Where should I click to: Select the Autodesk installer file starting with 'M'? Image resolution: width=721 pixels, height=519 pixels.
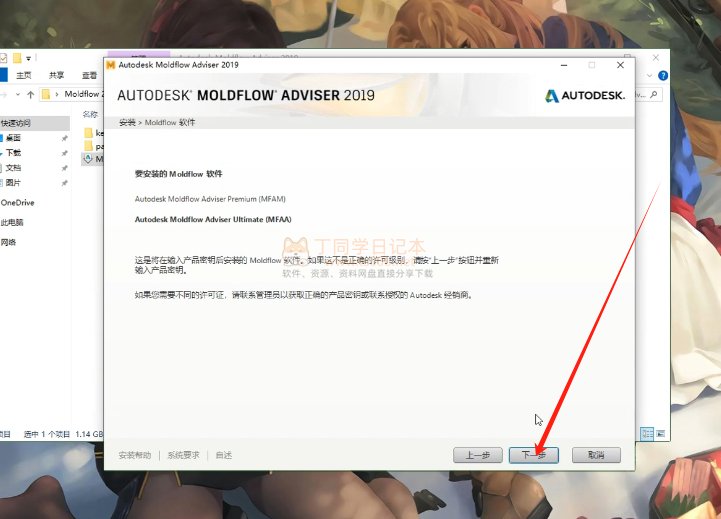click(x=94, y=159)
